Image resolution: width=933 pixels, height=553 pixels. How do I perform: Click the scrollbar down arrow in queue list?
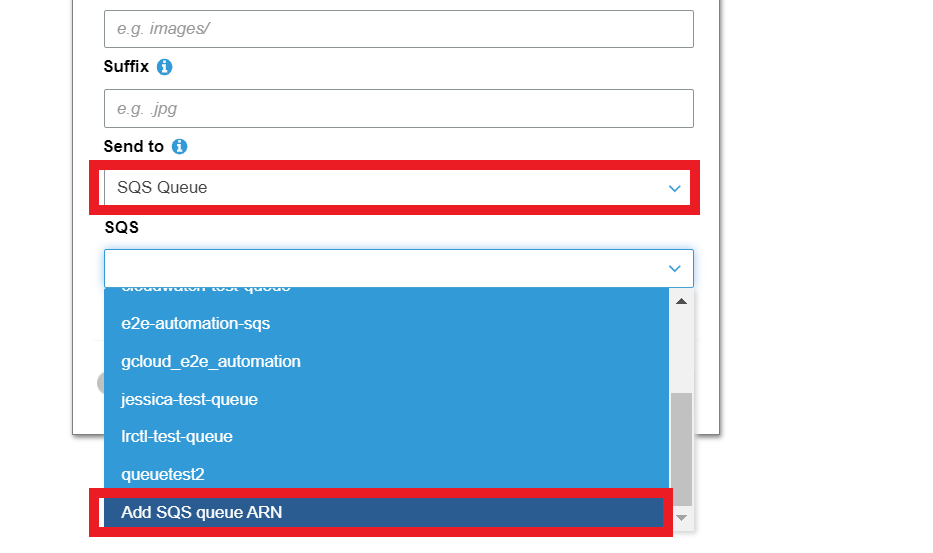[681, 517]
